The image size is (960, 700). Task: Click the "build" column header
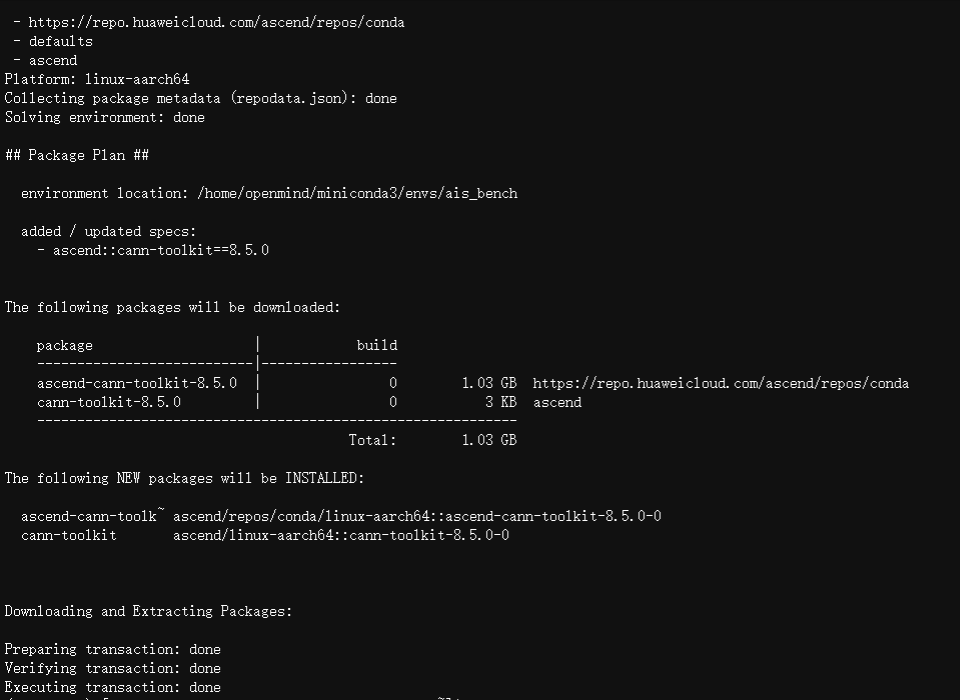tap(376, 345)
